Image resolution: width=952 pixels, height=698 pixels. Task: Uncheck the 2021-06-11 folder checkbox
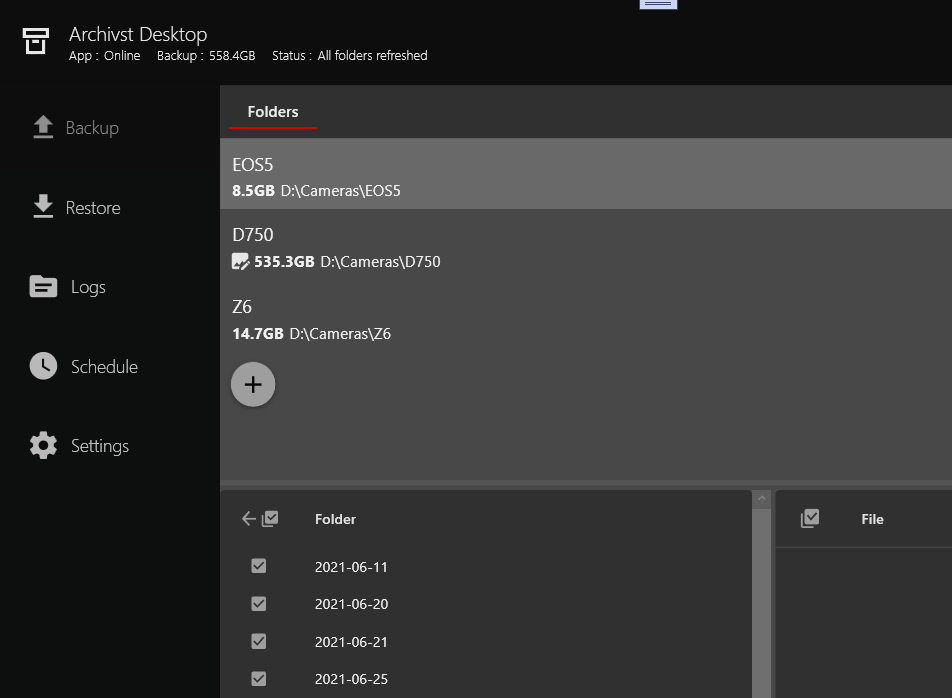(x=259, y=567)
